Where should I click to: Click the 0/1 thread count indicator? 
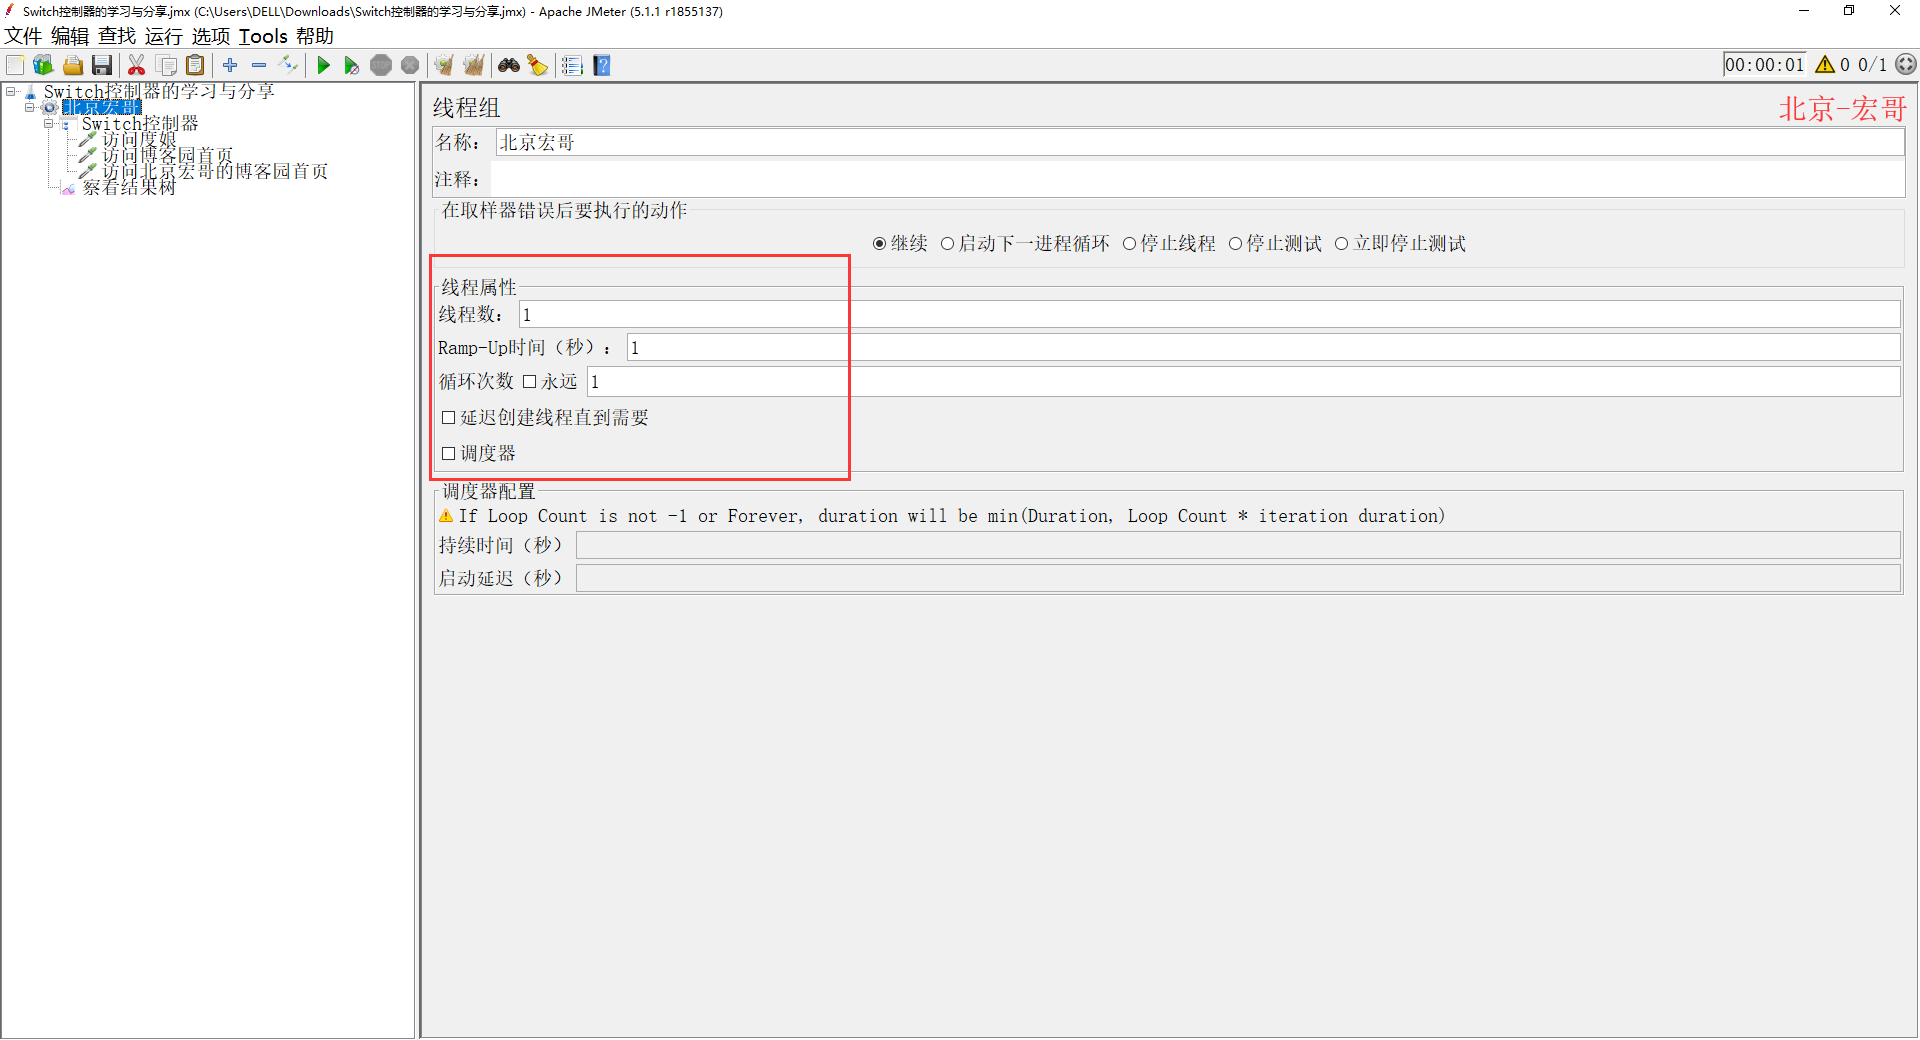coord(1872,65)
